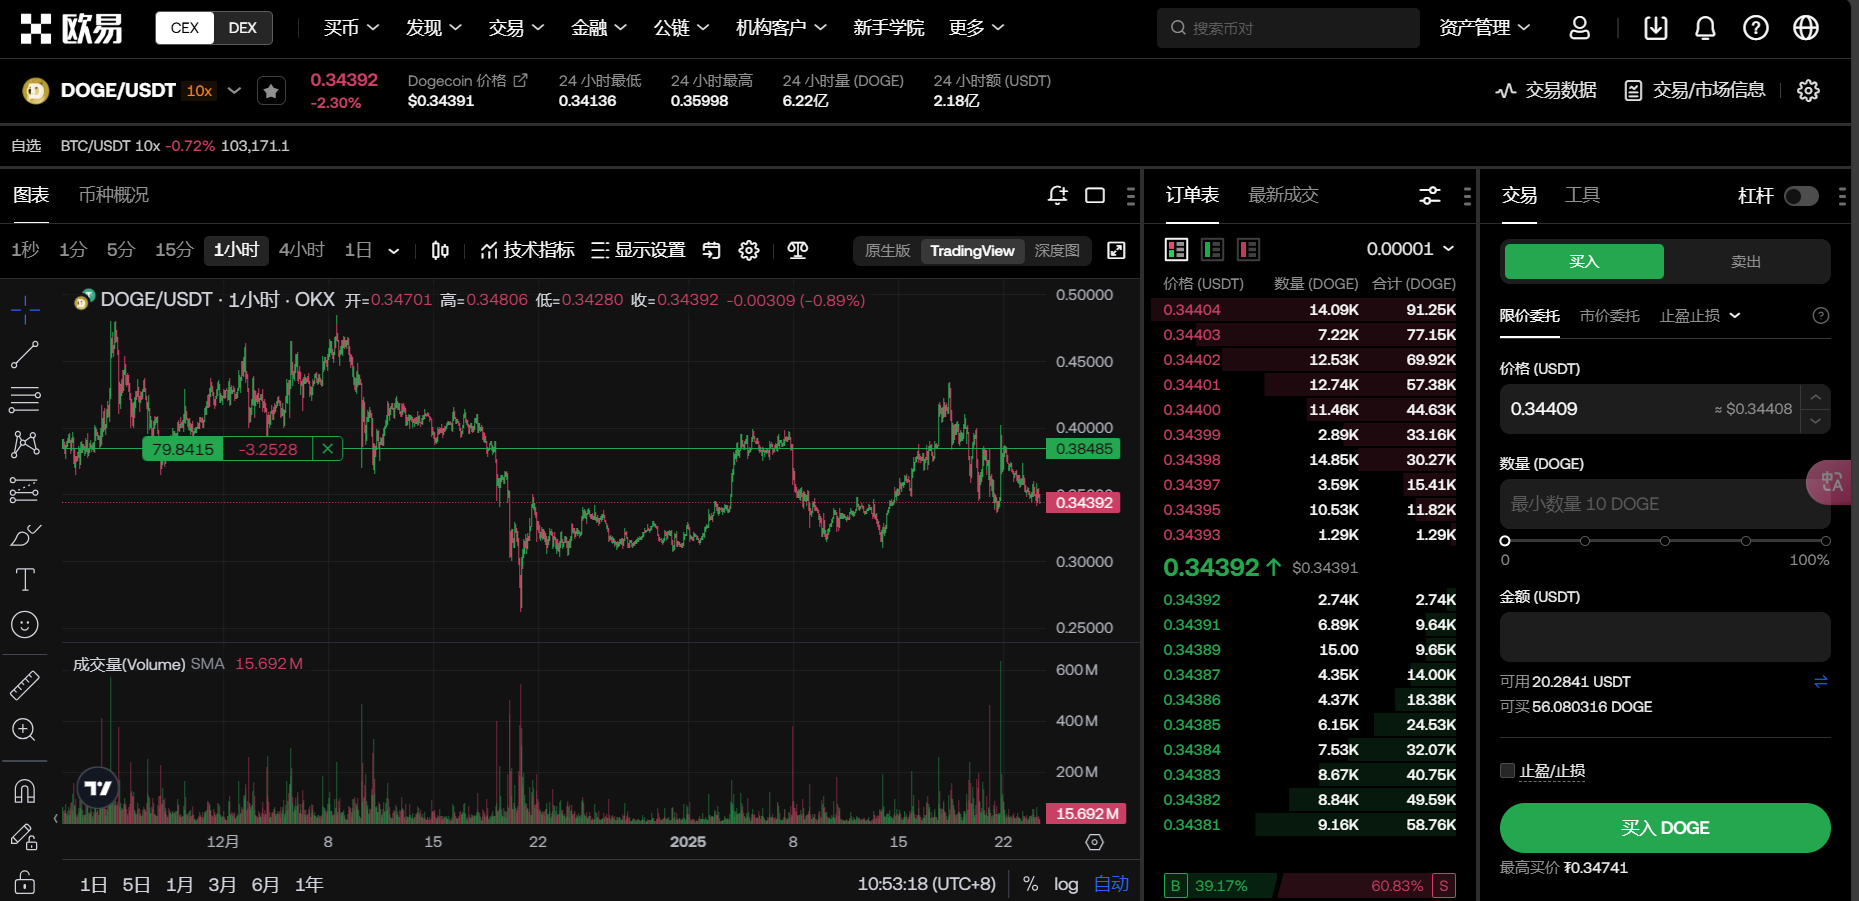Expand the 资产管理 dropdown
This screenshot has width=1859, height=901.
tap(1484, 28)
